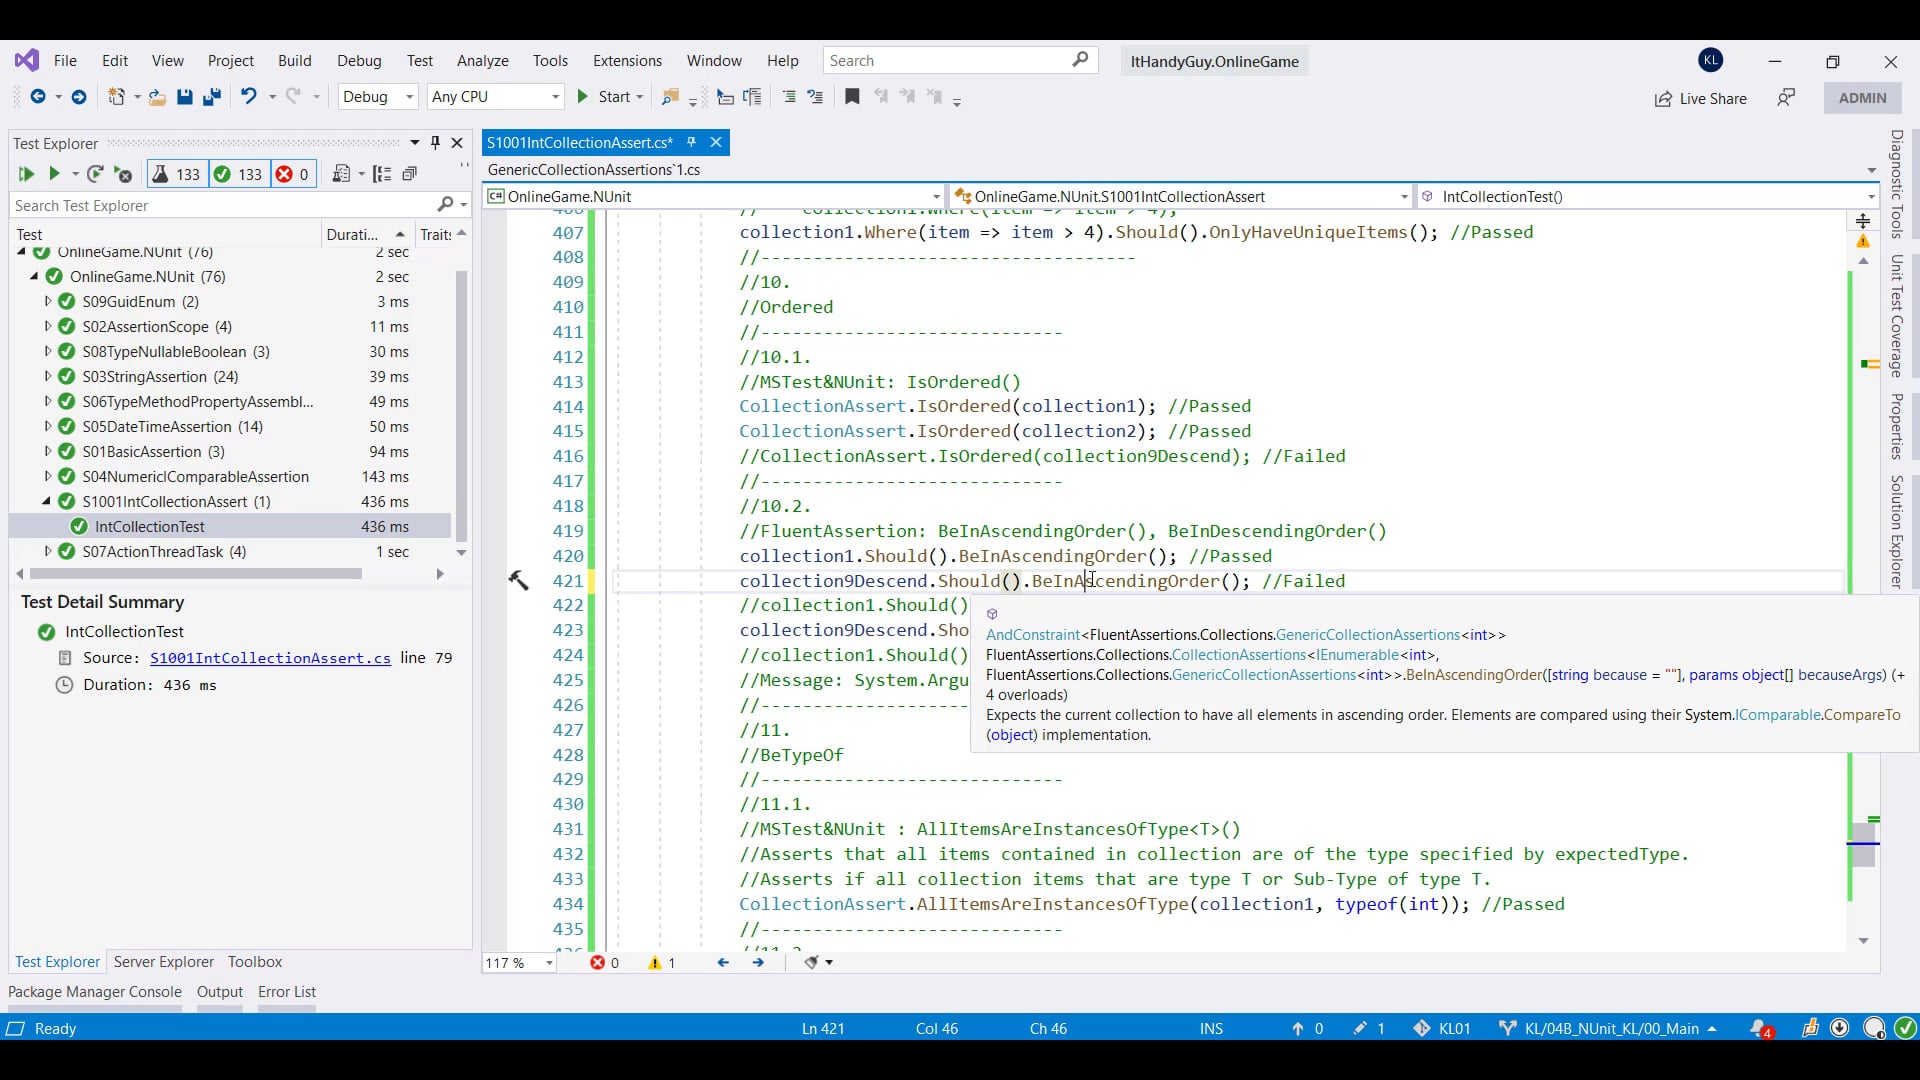Viewport: 1920px width, 1080px height.
Task: Toggle the 133 passed tests filter
Action: [238, 174]
